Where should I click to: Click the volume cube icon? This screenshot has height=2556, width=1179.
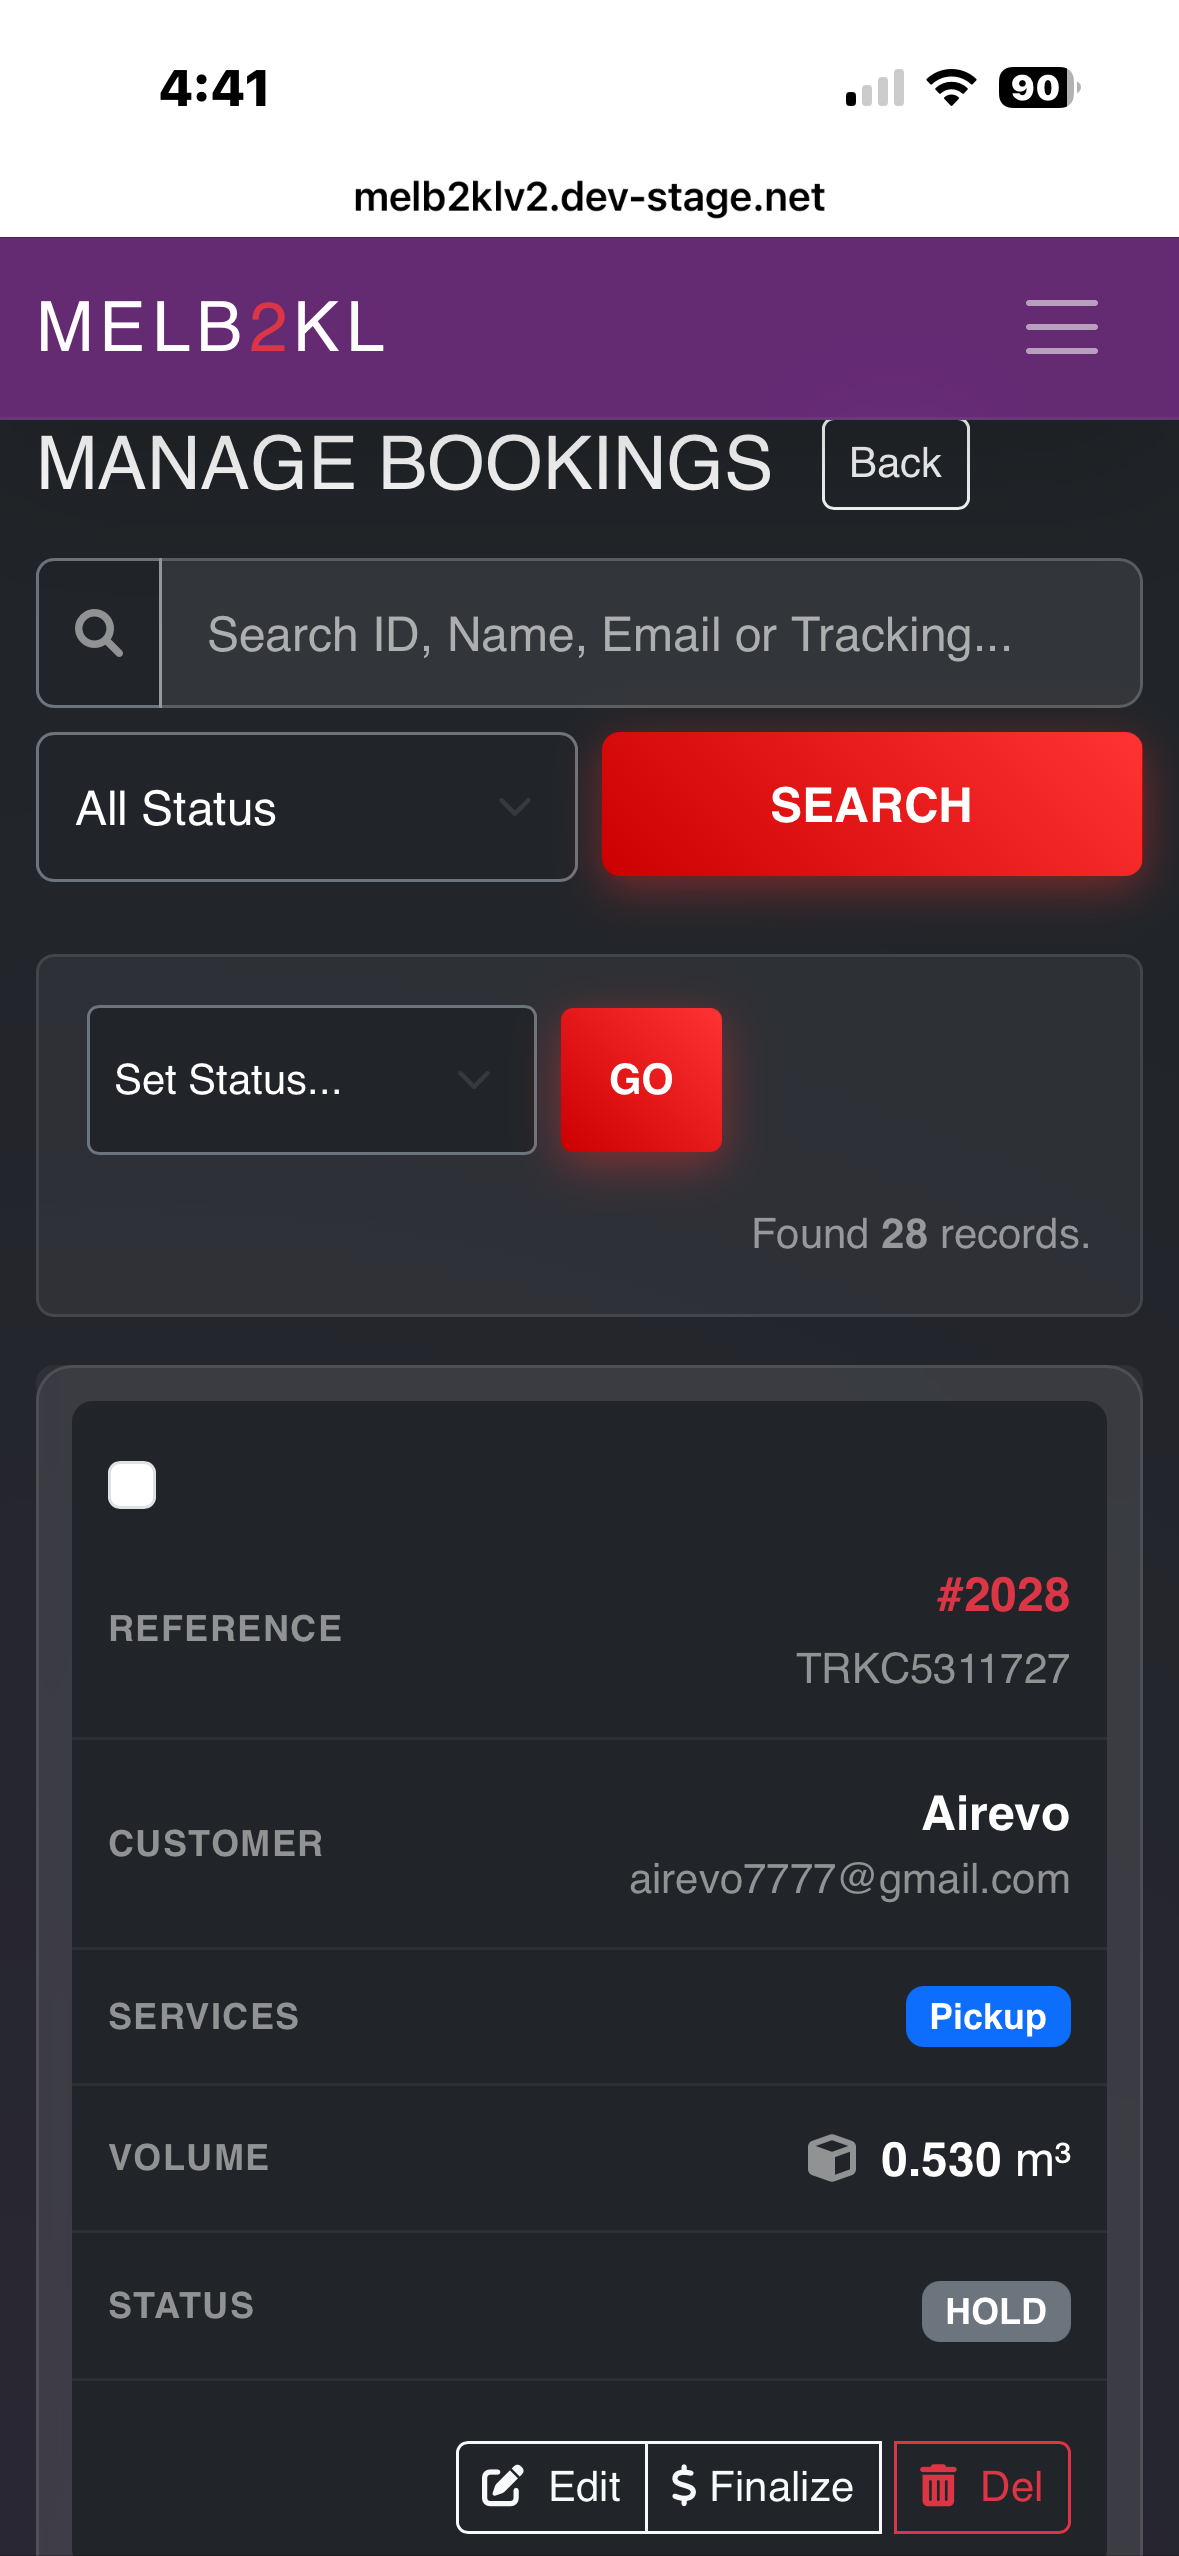(x=832, y=2158)
